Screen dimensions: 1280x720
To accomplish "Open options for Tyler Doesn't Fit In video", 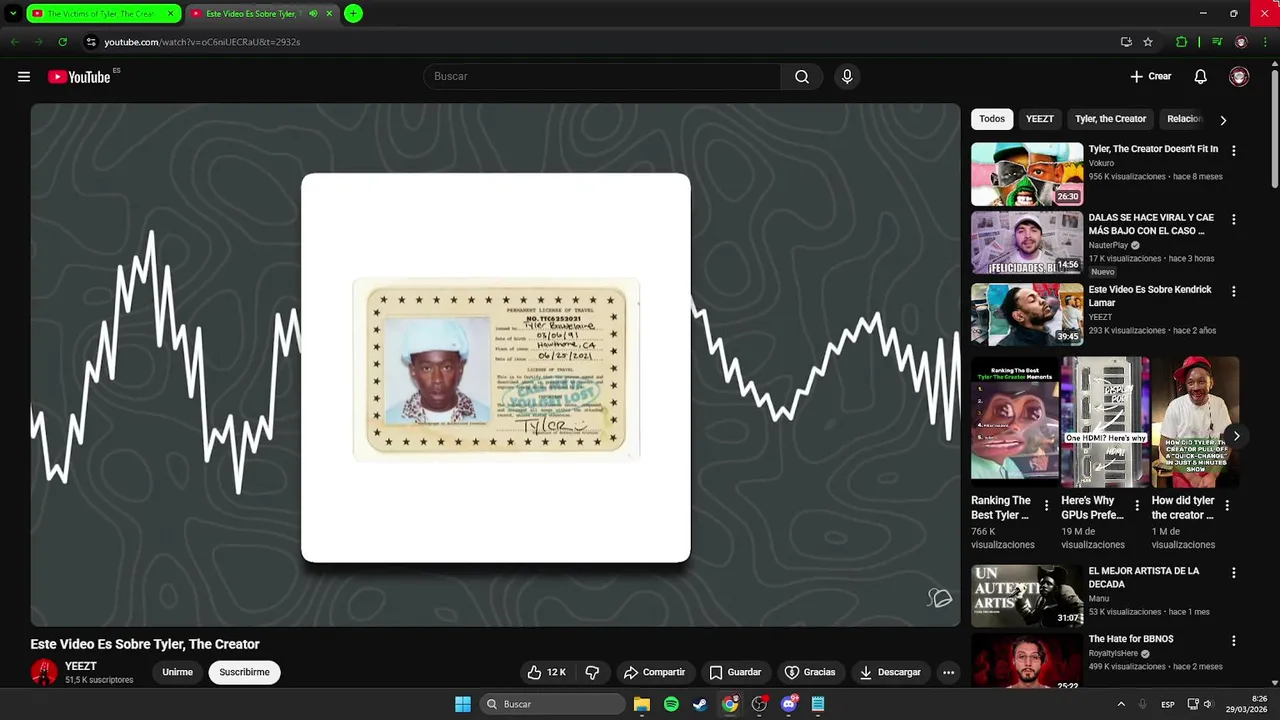I will click(1233, 151).
